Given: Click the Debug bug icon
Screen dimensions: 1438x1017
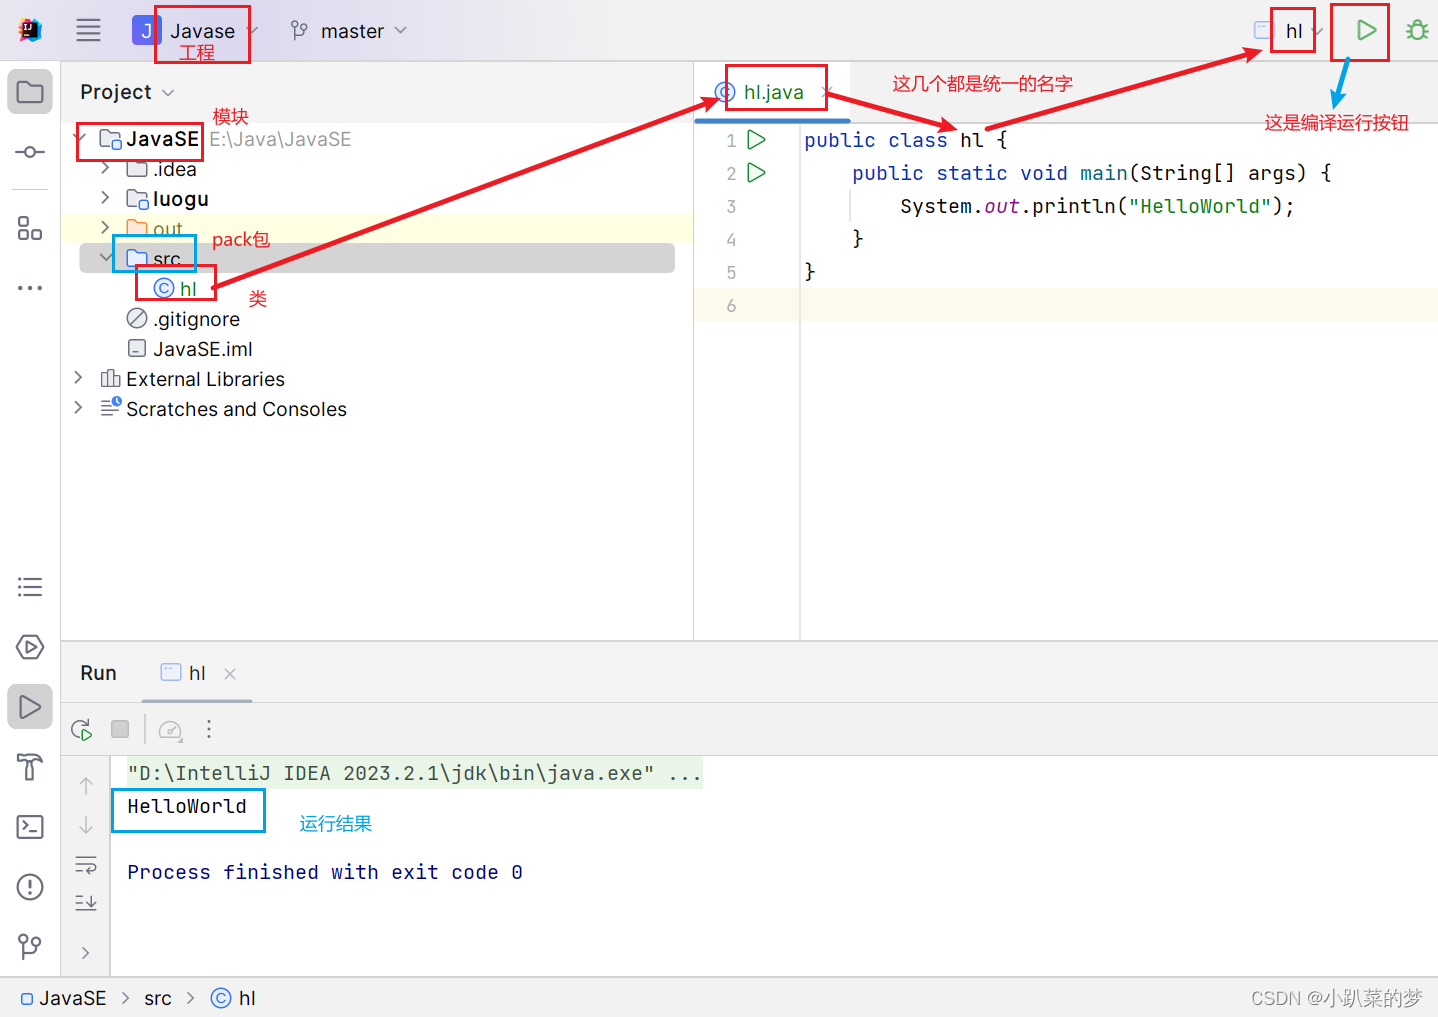Looking at the screenshot, I should (1417, 30).
